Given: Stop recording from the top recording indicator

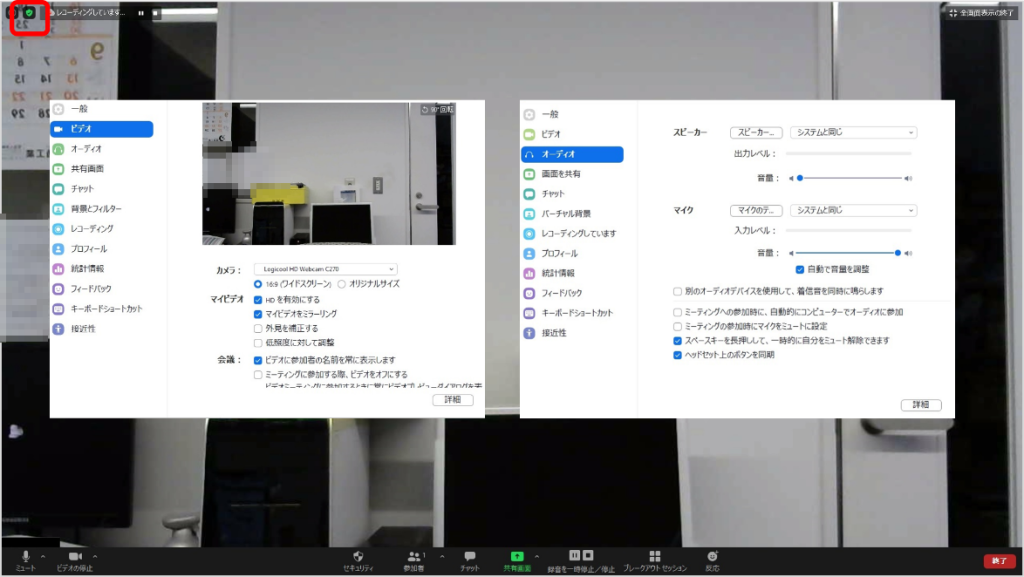Looking at the screenshot, I should point(155,12).
